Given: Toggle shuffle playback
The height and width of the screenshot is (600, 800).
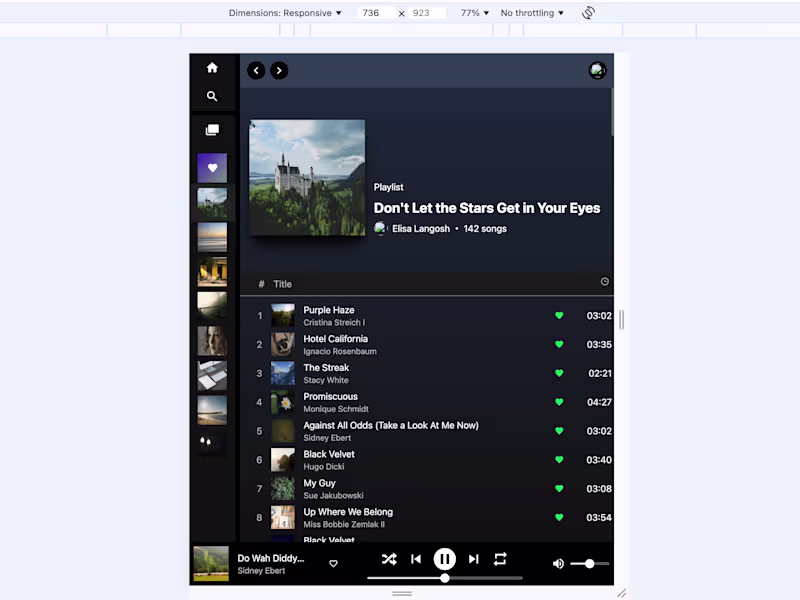Looking at the screenshot, I should 389,559.
